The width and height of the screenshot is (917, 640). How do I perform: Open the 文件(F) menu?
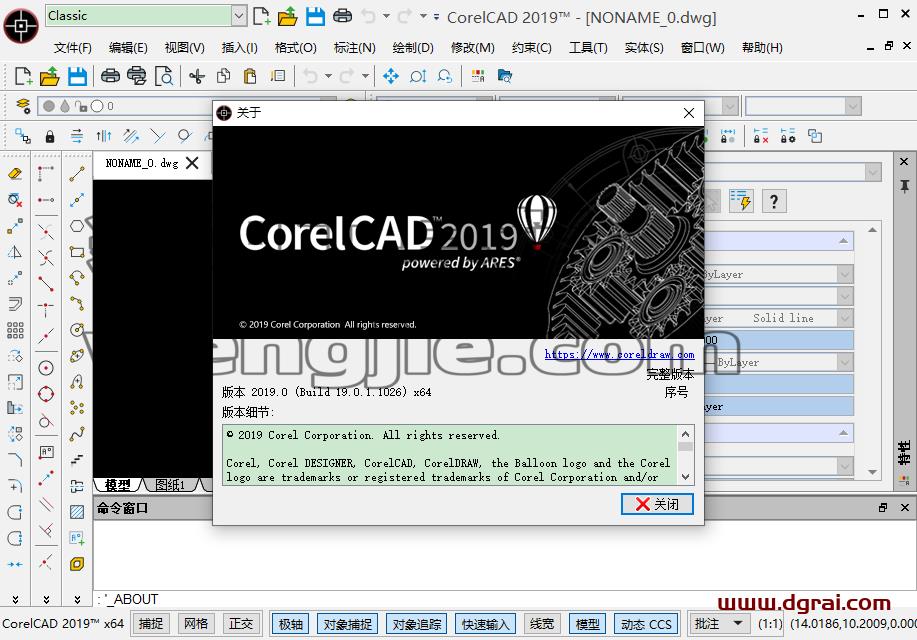click(x=73, y=48)
